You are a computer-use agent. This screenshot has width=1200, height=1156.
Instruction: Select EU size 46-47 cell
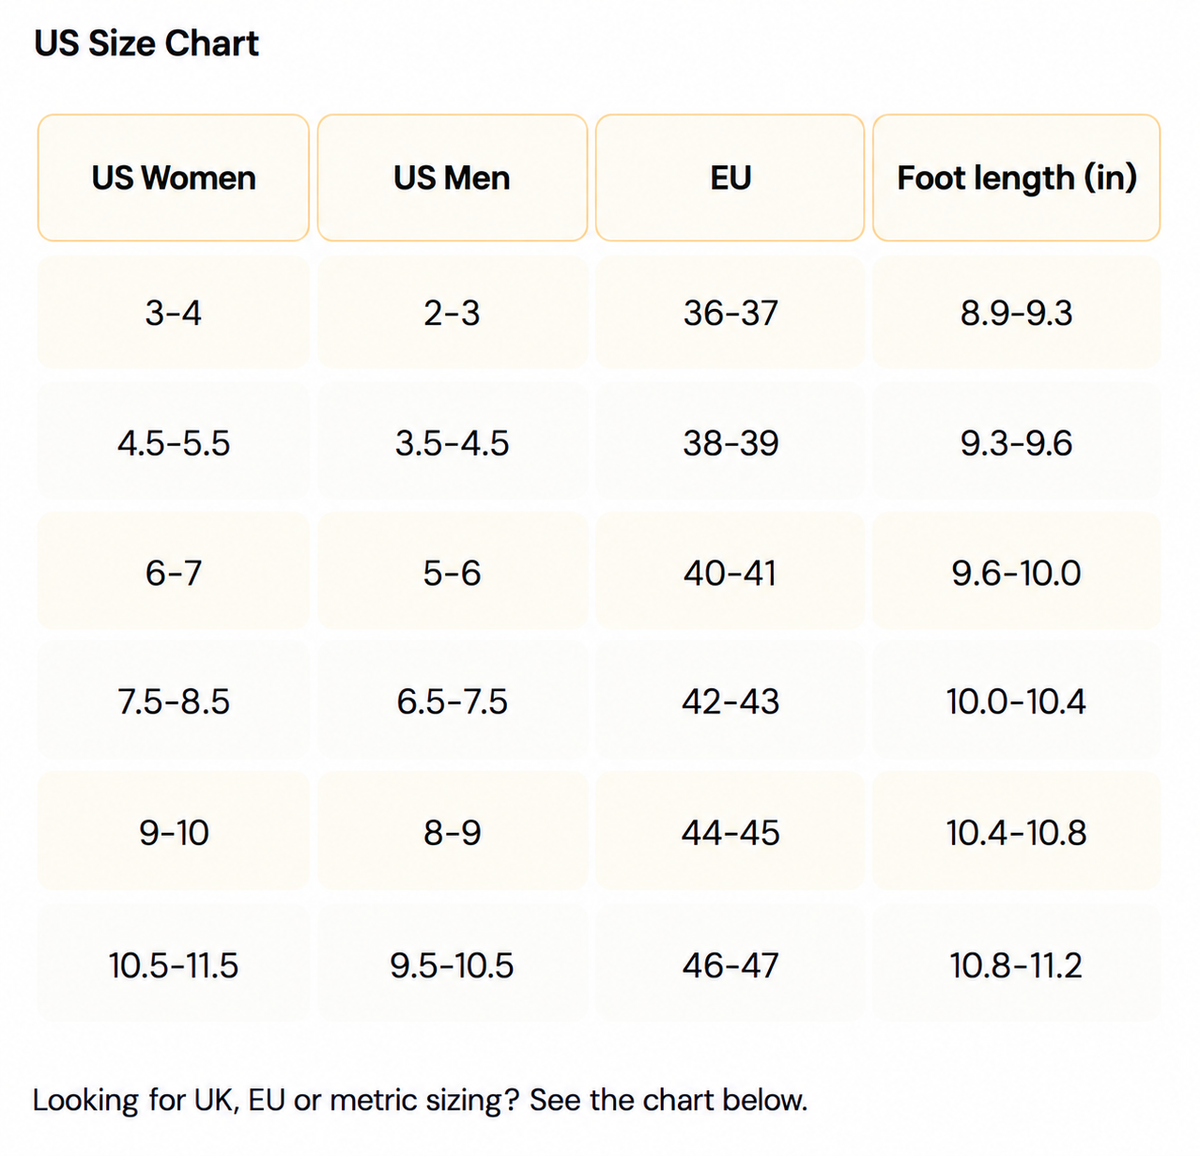pyautogui.click(x=730, y=965)
